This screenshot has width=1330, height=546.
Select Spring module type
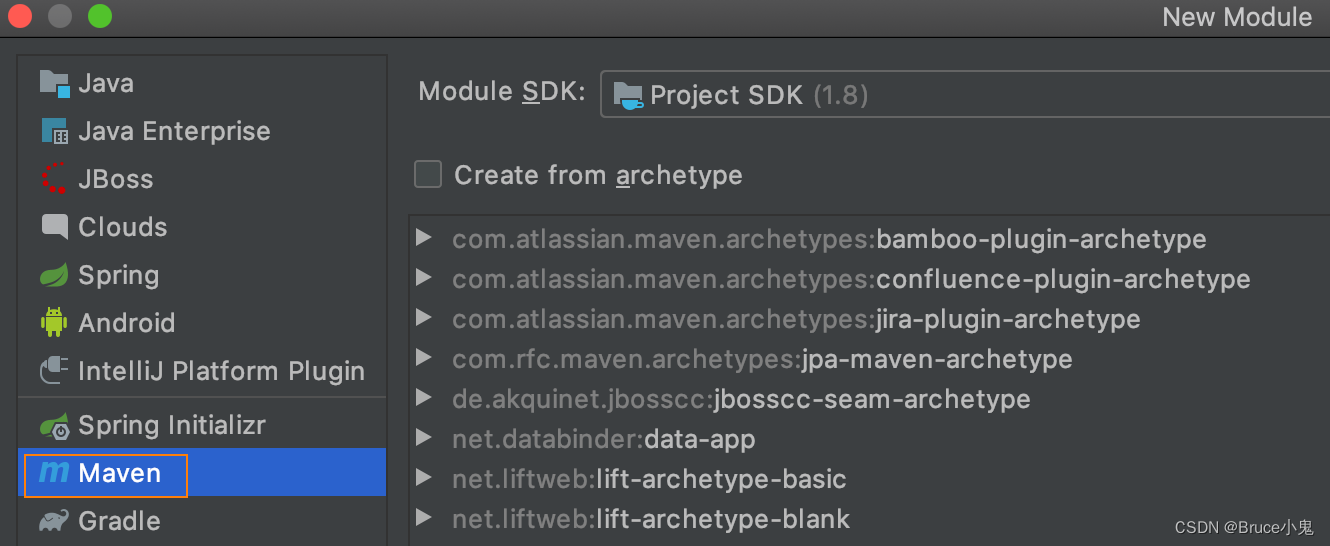click(202, 275)
